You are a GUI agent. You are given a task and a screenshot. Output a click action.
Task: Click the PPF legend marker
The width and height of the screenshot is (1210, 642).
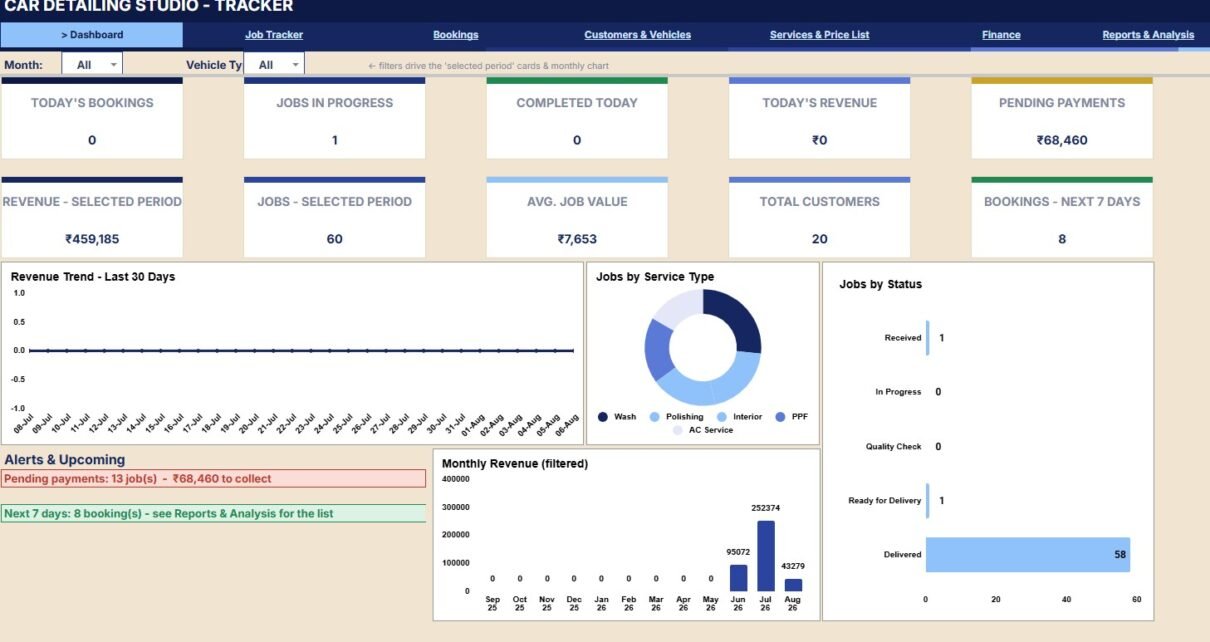[780, 417]
